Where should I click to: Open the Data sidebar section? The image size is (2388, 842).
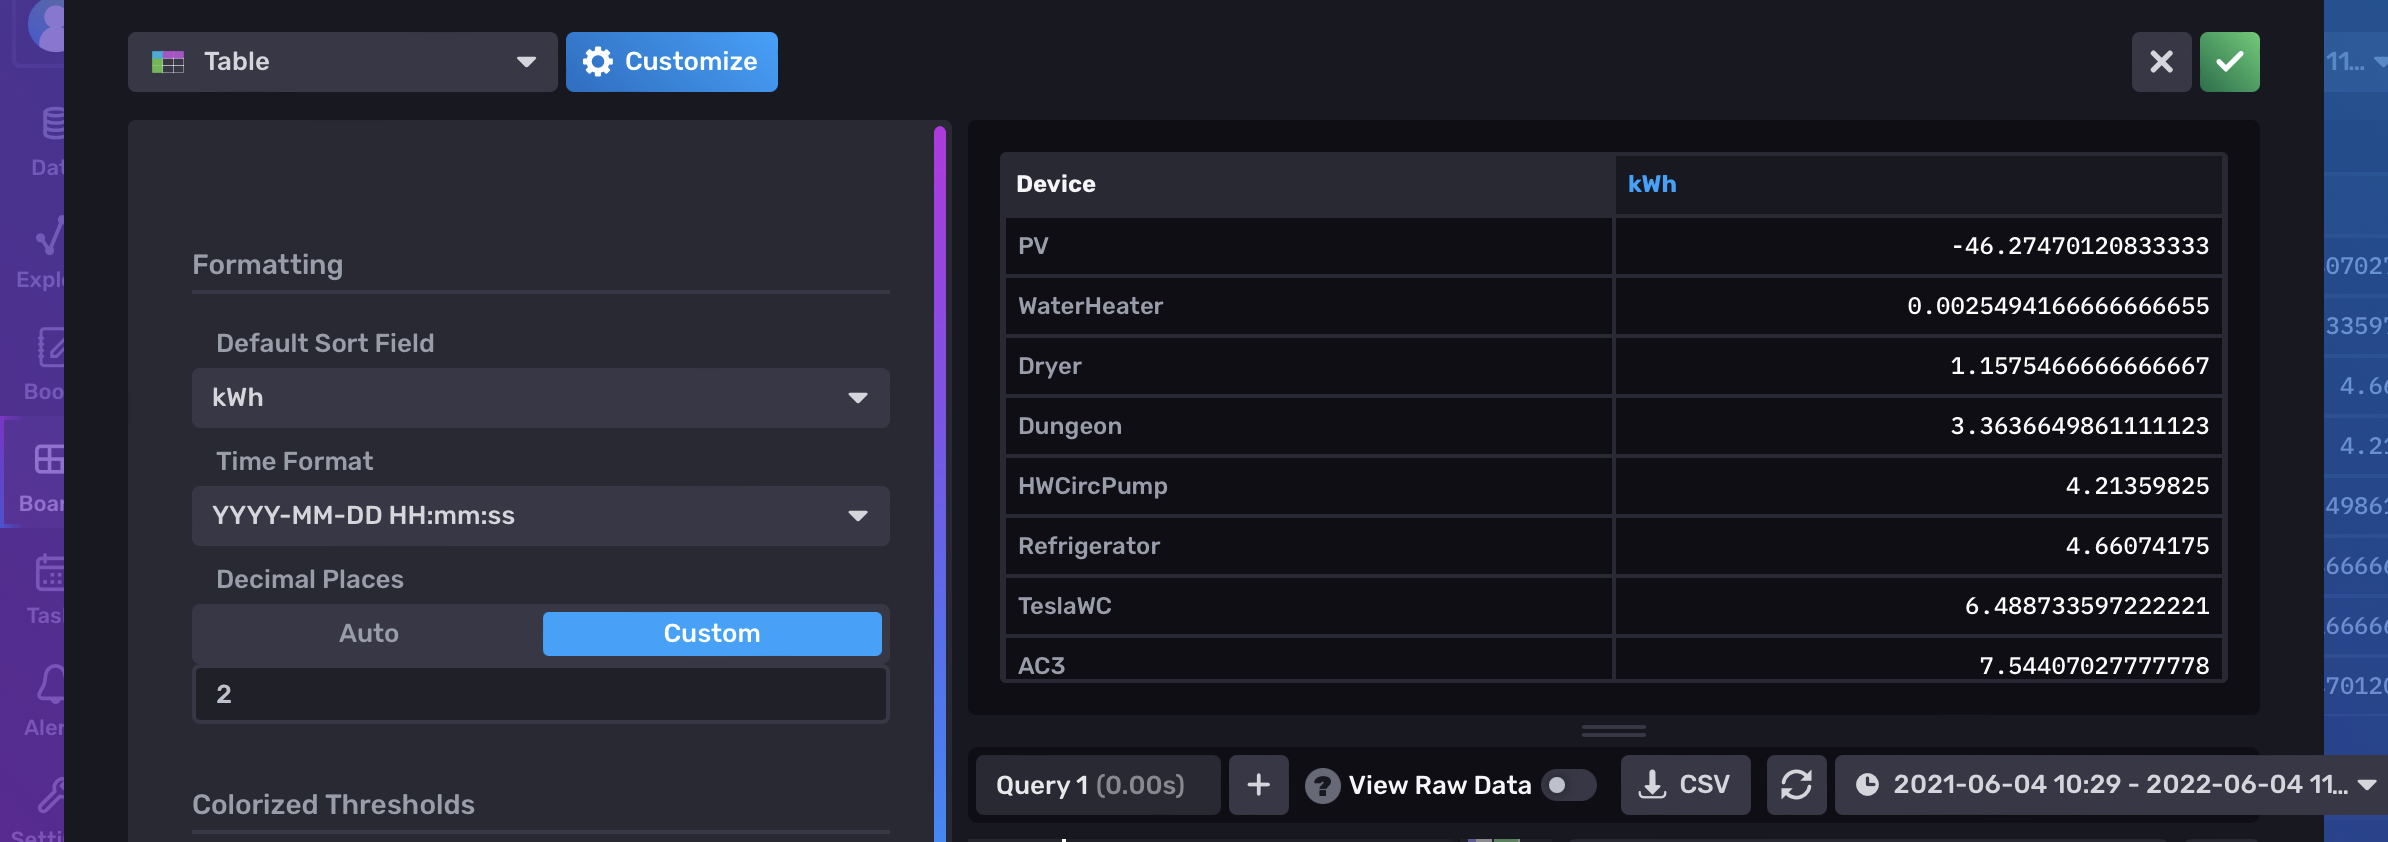tap(48, 140)
